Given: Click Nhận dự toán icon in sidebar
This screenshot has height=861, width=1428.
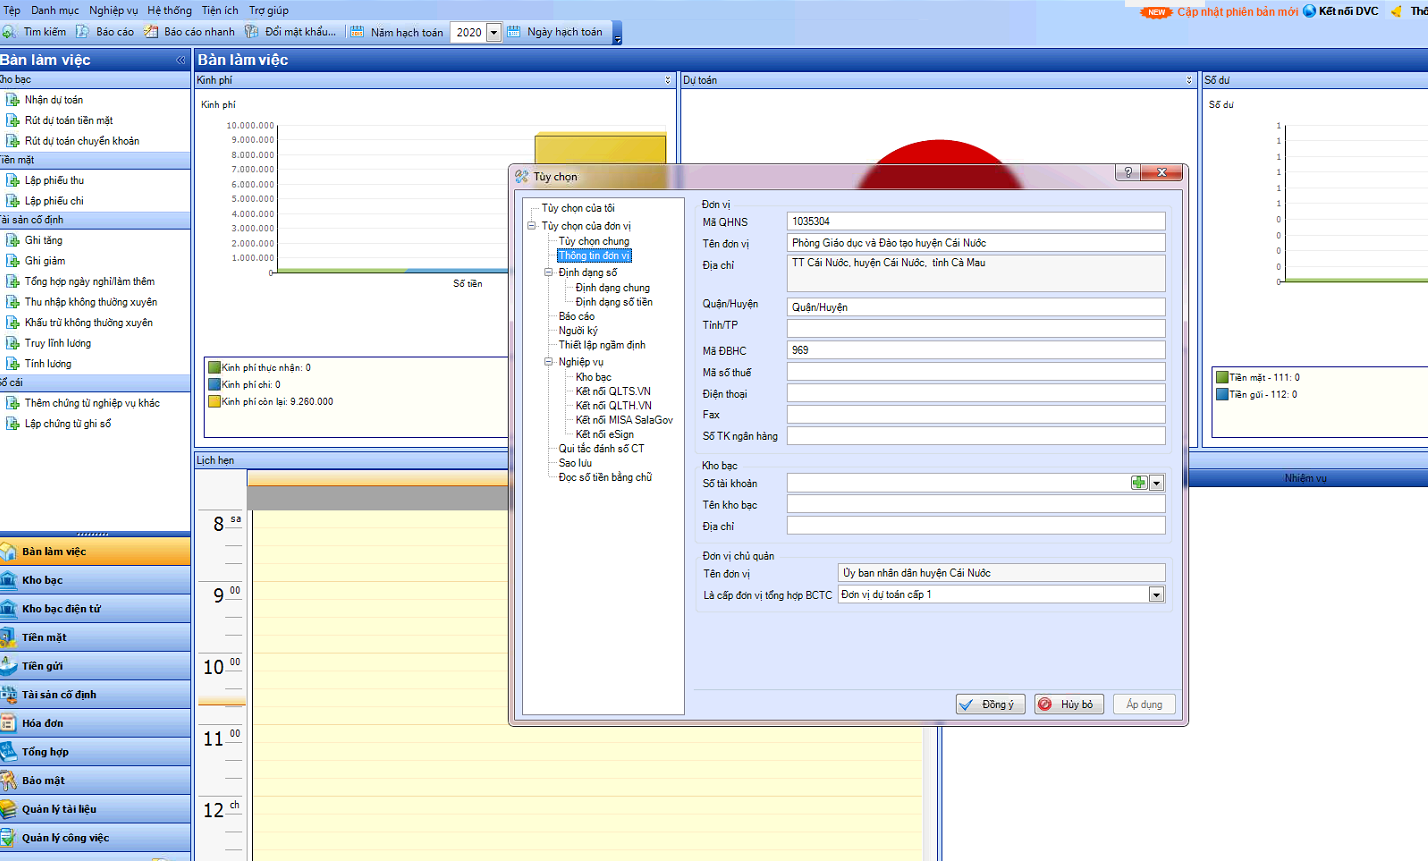Looking at the screenshot, I should pyautogui.click(x=13, y=100).
